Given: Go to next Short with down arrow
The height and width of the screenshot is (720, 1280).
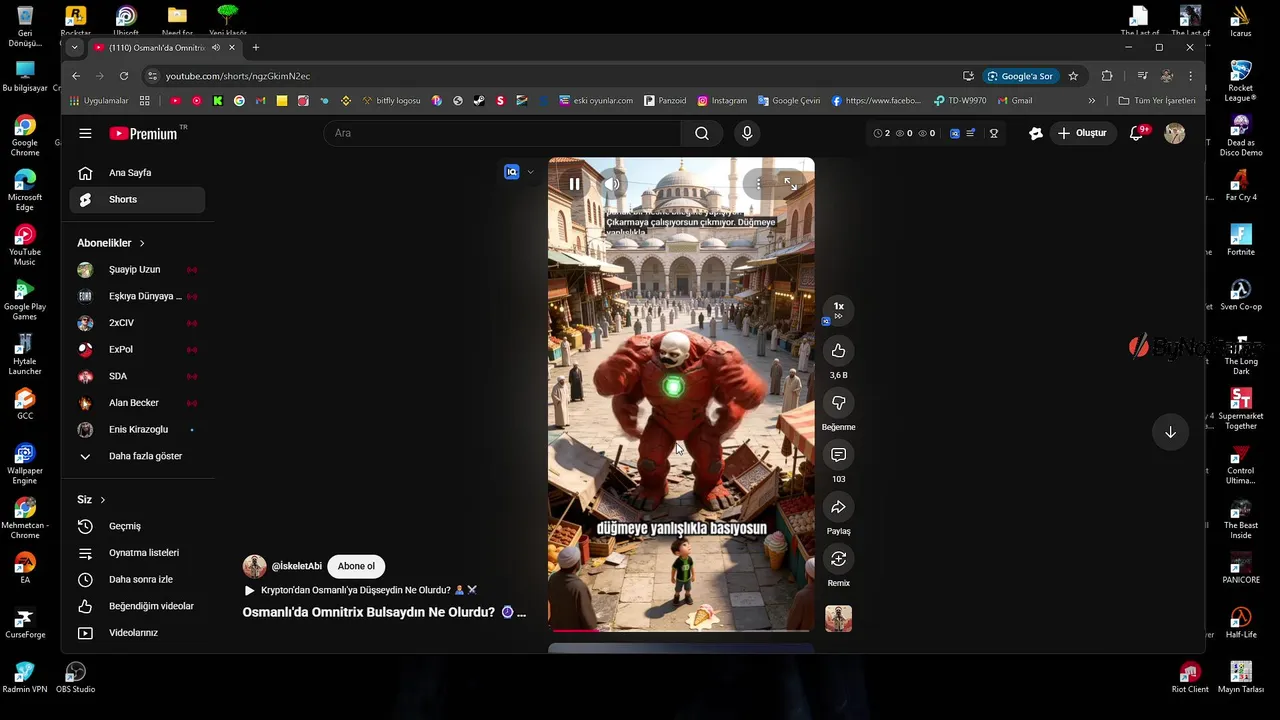Looking at the screenshot, I should click(x=1170, y=432).
